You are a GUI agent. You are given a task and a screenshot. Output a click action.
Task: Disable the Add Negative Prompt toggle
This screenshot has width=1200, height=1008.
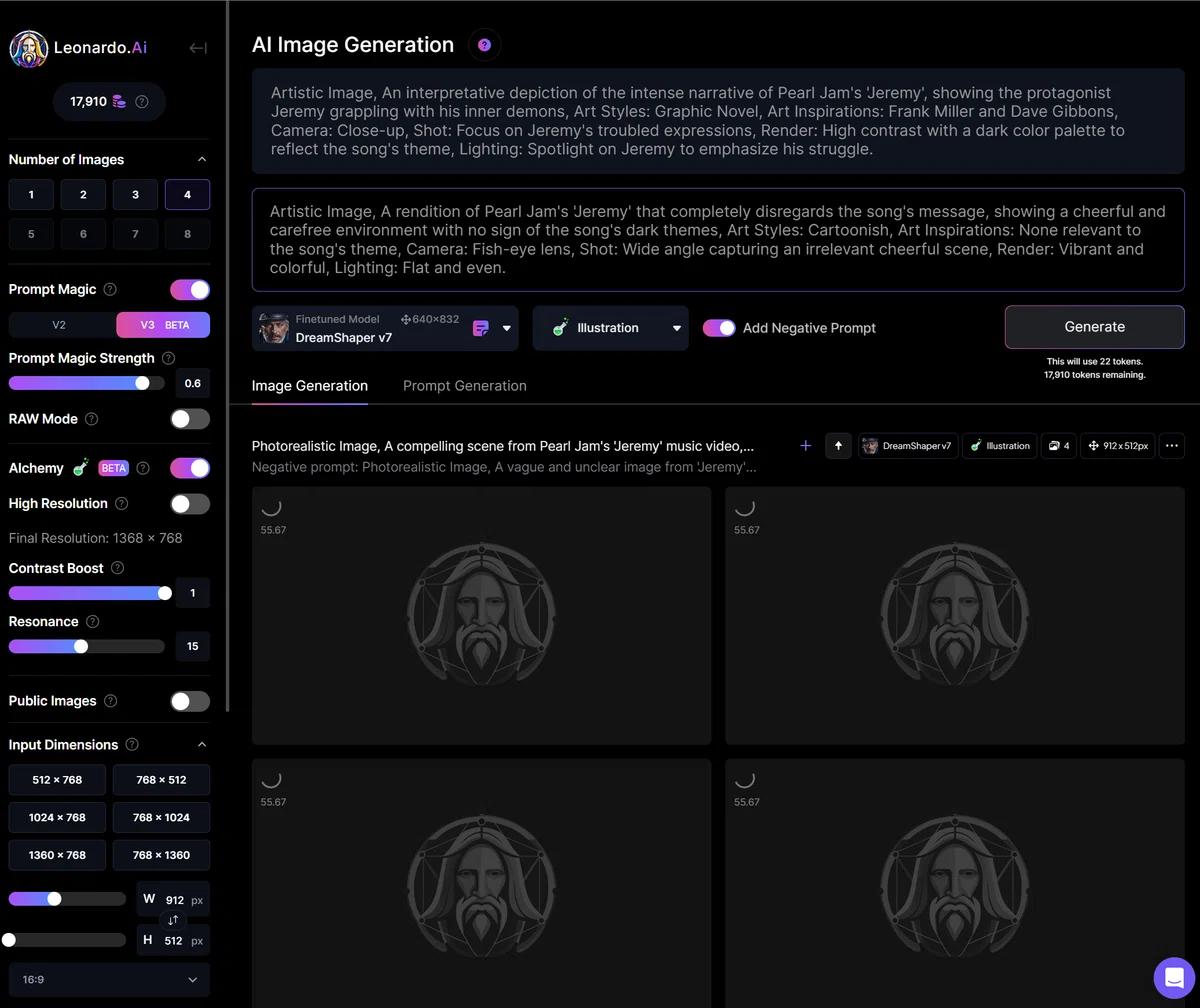tap(719, 328)
